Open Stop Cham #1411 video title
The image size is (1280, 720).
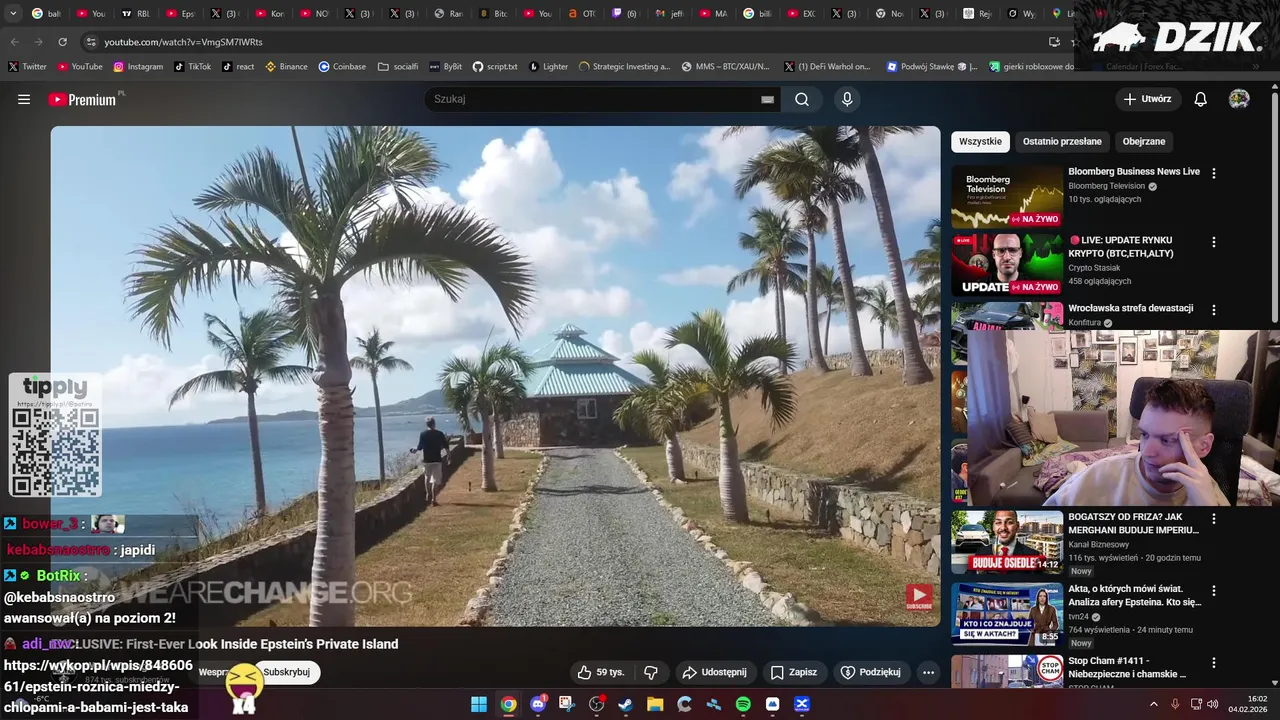point(1127,667)
